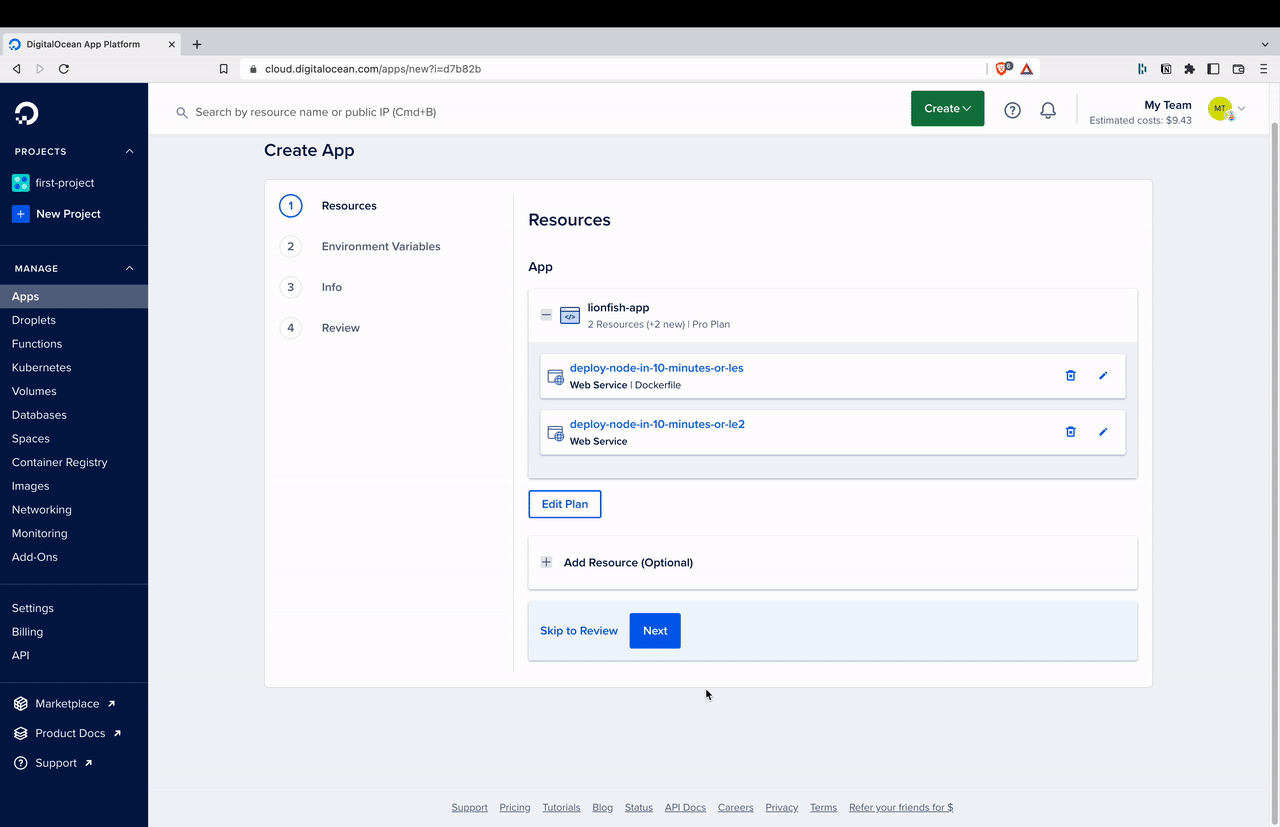Image resolution: width=1280 pixels, height=827 pixels.
Task: Open the Edit Plan dialog
Action: (x=564, y=504)
